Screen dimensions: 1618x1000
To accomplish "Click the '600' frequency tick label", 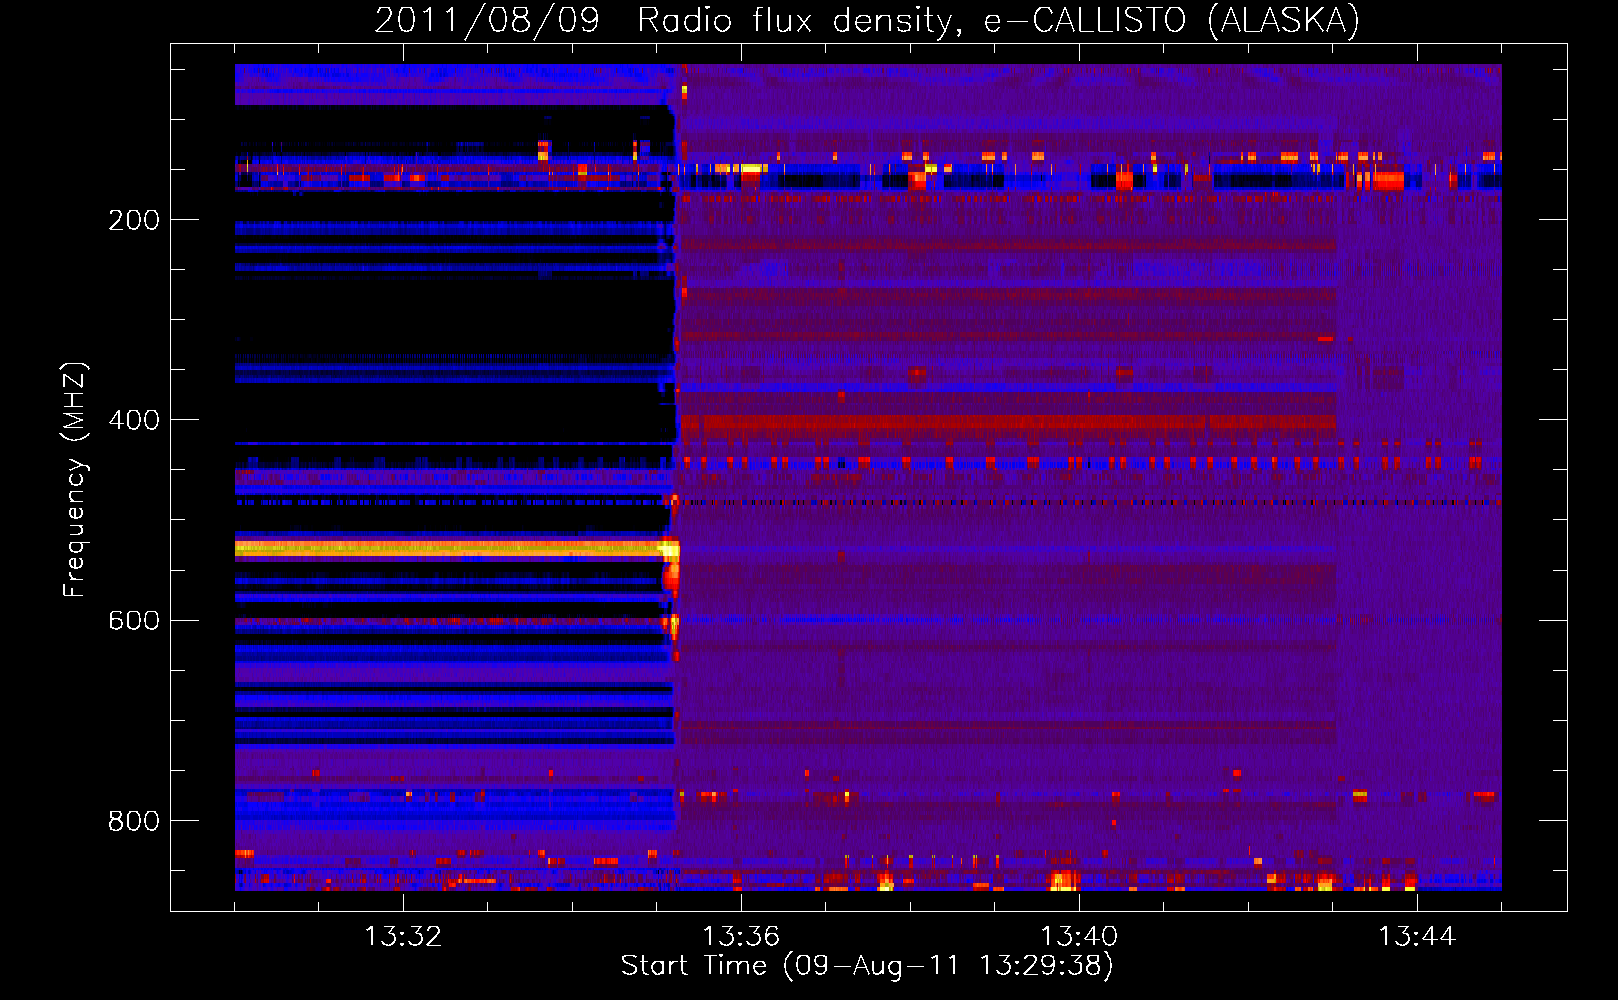I will (x=134, y=620).
